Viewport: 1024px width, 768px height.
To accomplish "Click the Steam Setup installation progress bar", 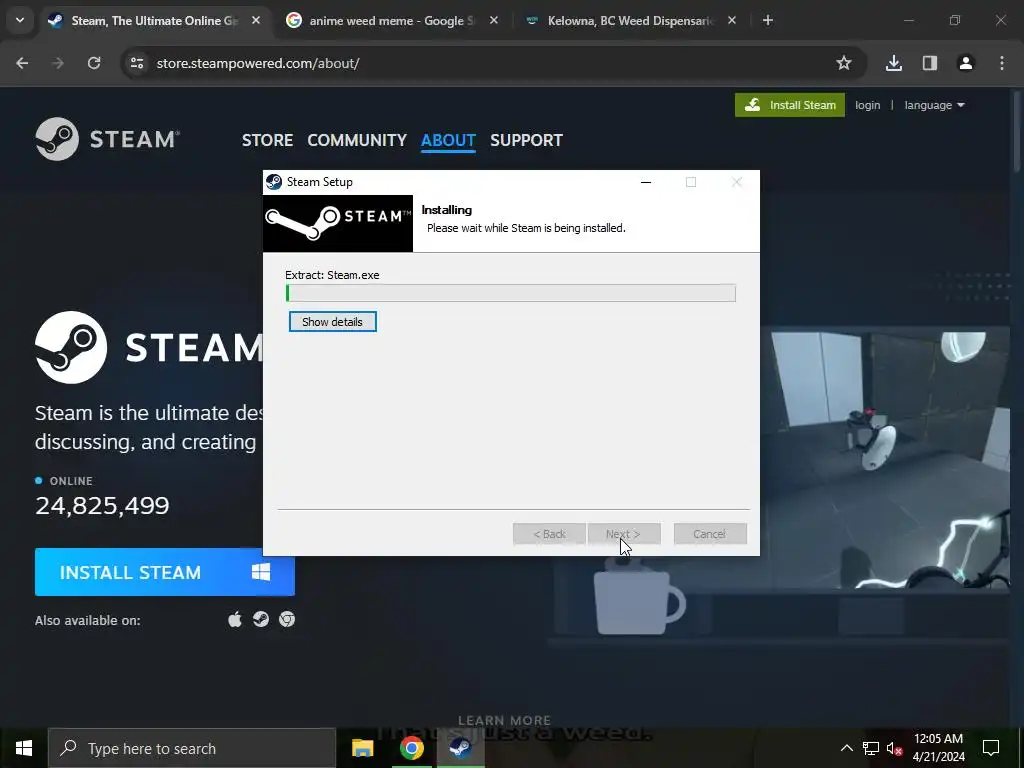I will tap(511, 293).
